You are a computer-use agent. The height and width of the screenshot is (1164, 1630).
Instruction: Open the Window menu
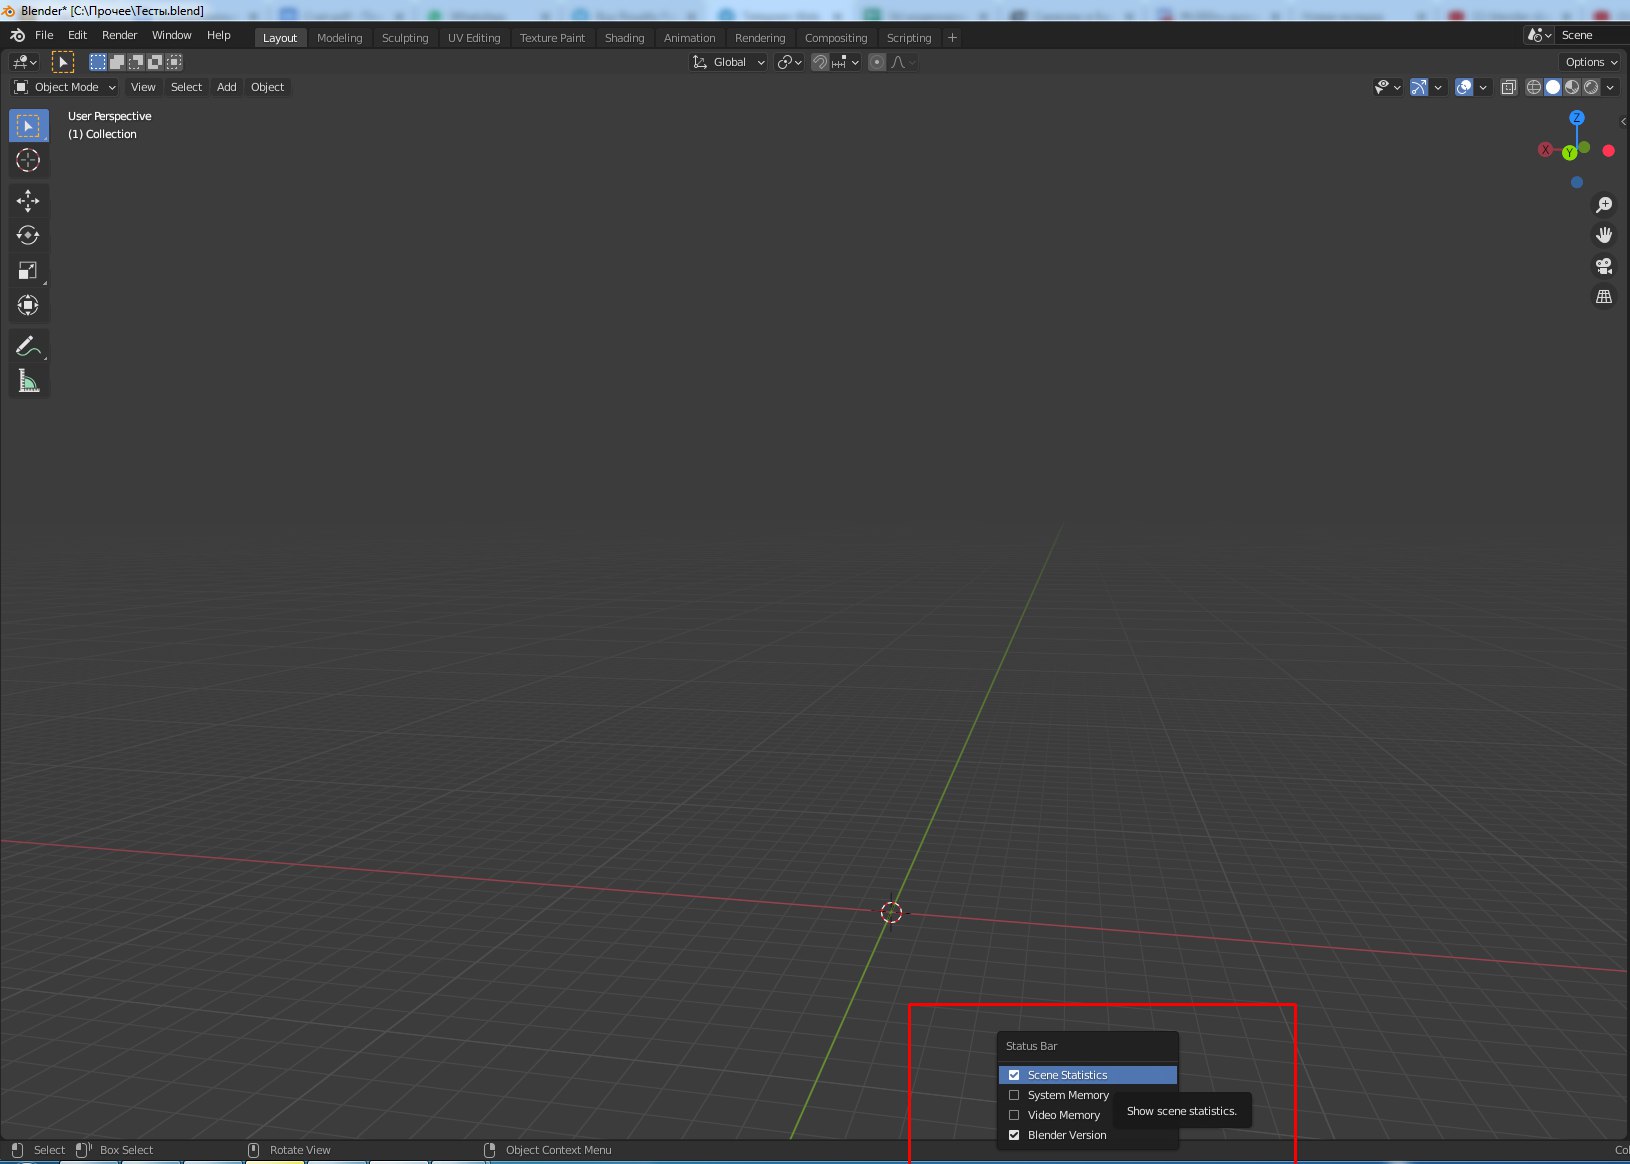tap(172, 35)
